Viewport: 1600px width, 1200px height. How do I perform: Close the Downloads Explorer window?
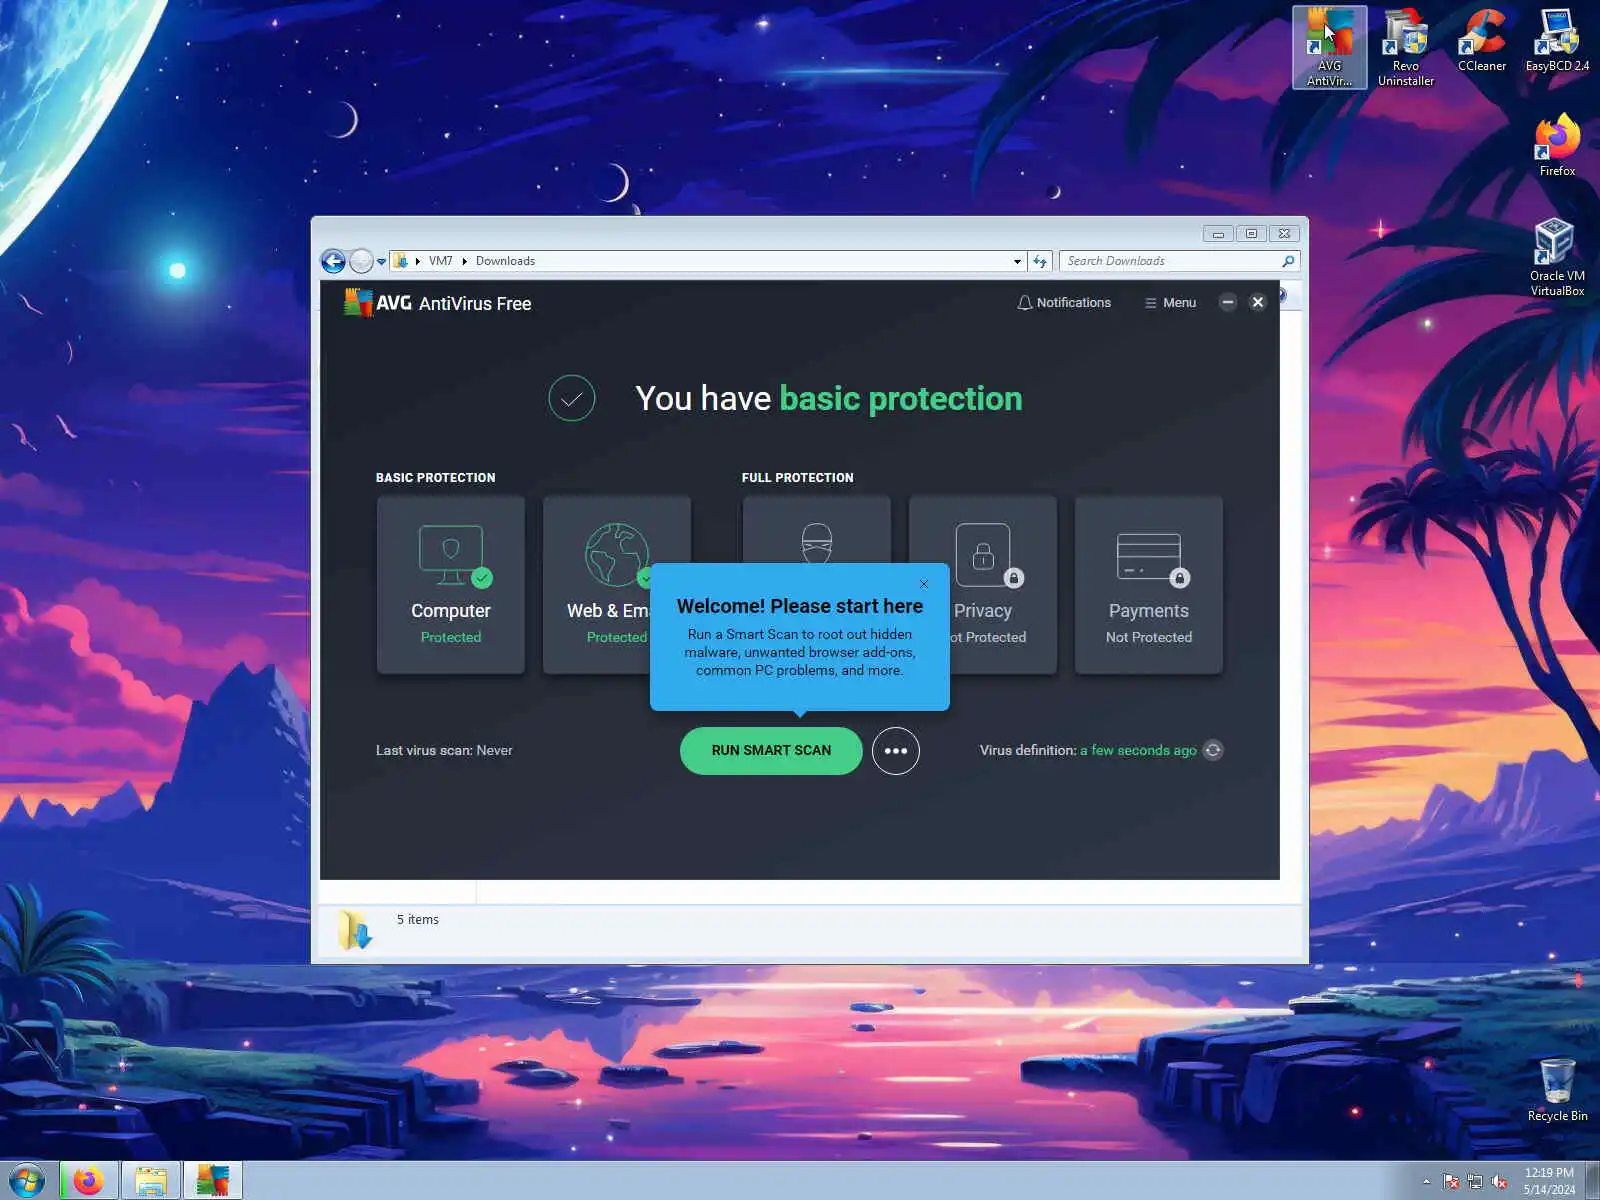(x=1284, y=234)
